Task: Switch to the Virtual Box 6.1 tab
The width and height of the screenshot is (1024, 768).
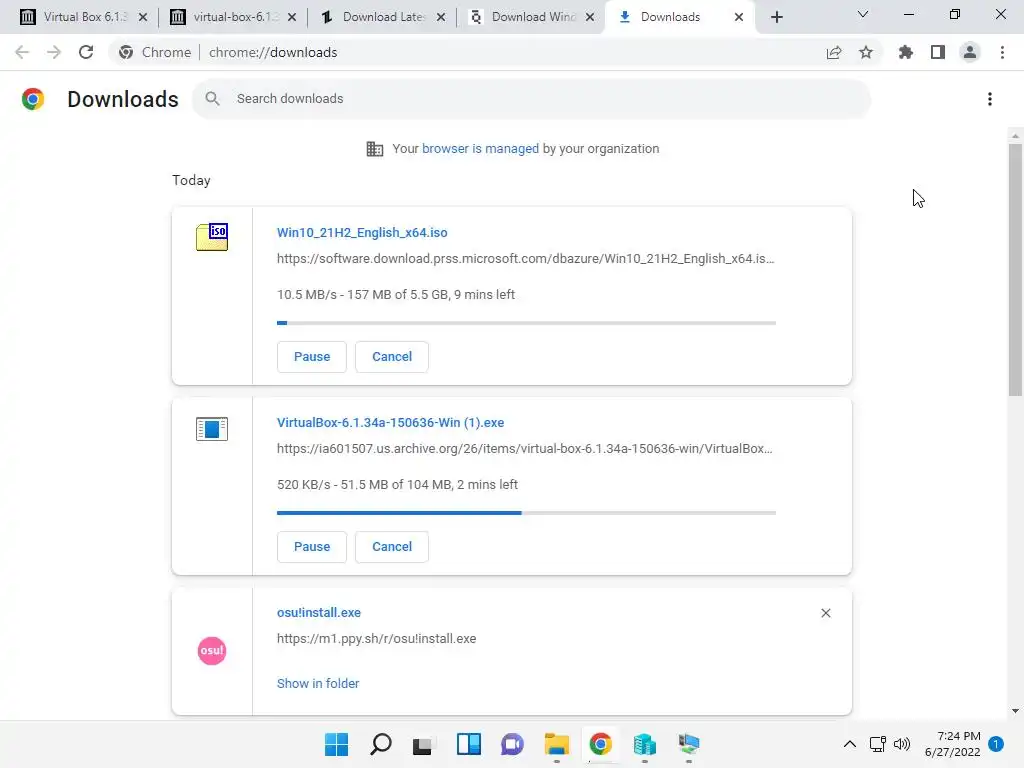Action: click(85, 17)
